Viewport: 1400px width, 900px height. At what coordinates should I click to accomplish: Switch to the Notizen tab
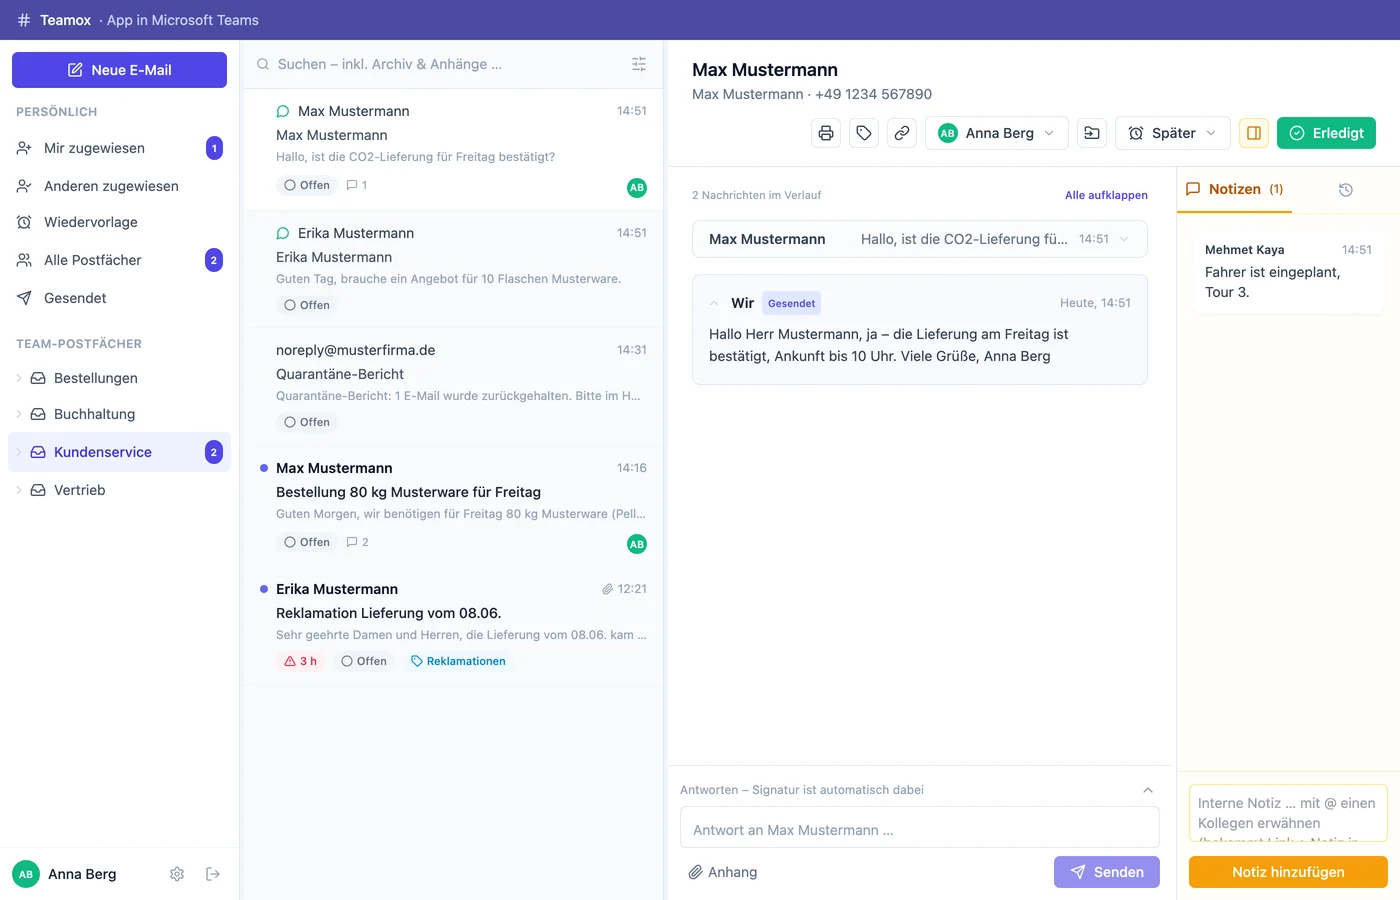[1234, 189]
